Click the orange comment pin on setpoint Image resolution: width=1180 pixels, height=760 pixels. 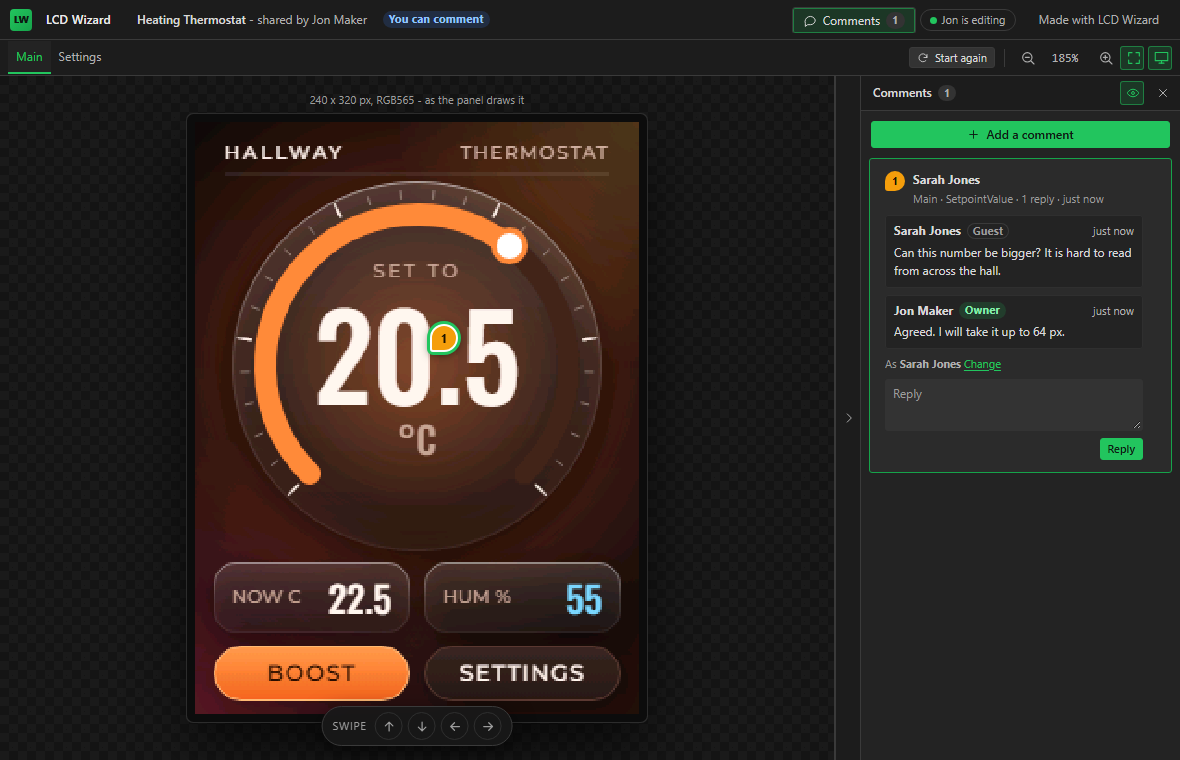click(x=444, y=339)
